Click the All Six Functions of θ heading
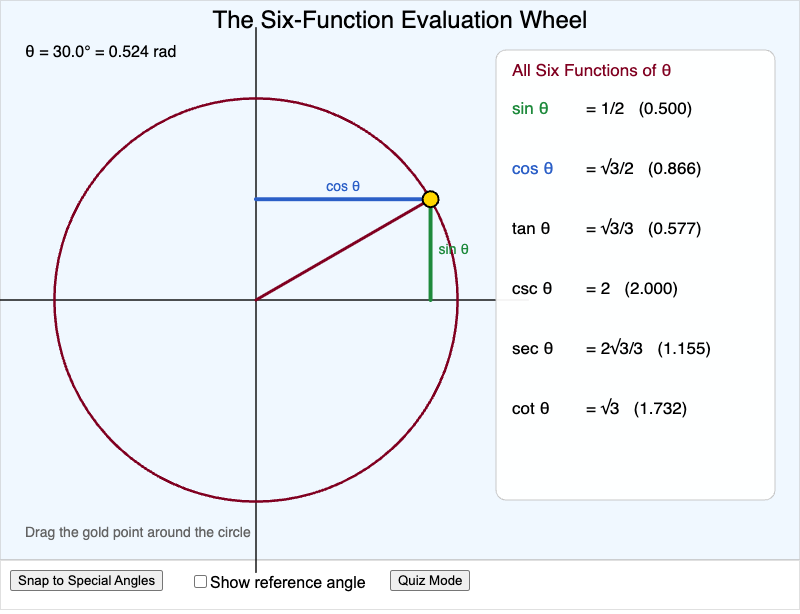800x614 pixels. (591, 70)
